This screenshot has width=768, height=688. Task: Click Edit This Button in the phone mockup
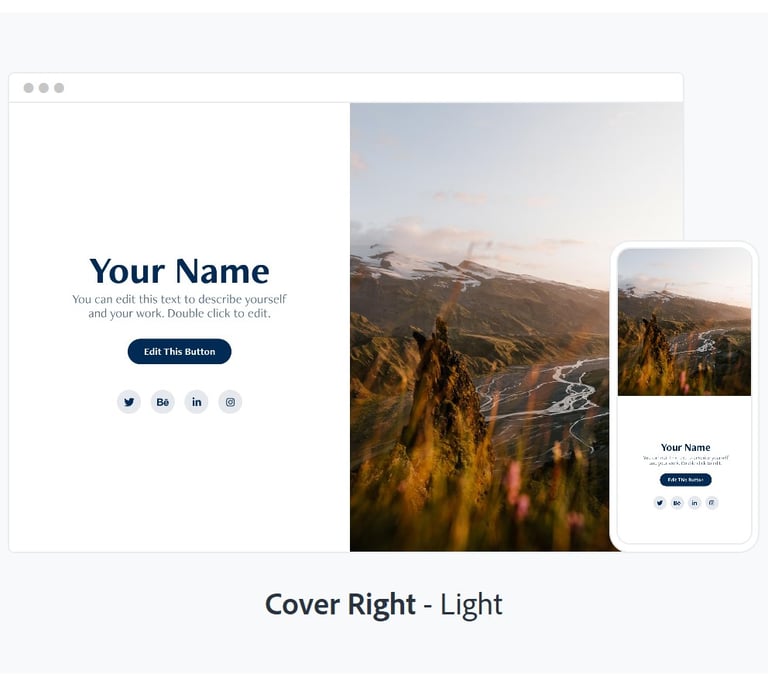686,480
